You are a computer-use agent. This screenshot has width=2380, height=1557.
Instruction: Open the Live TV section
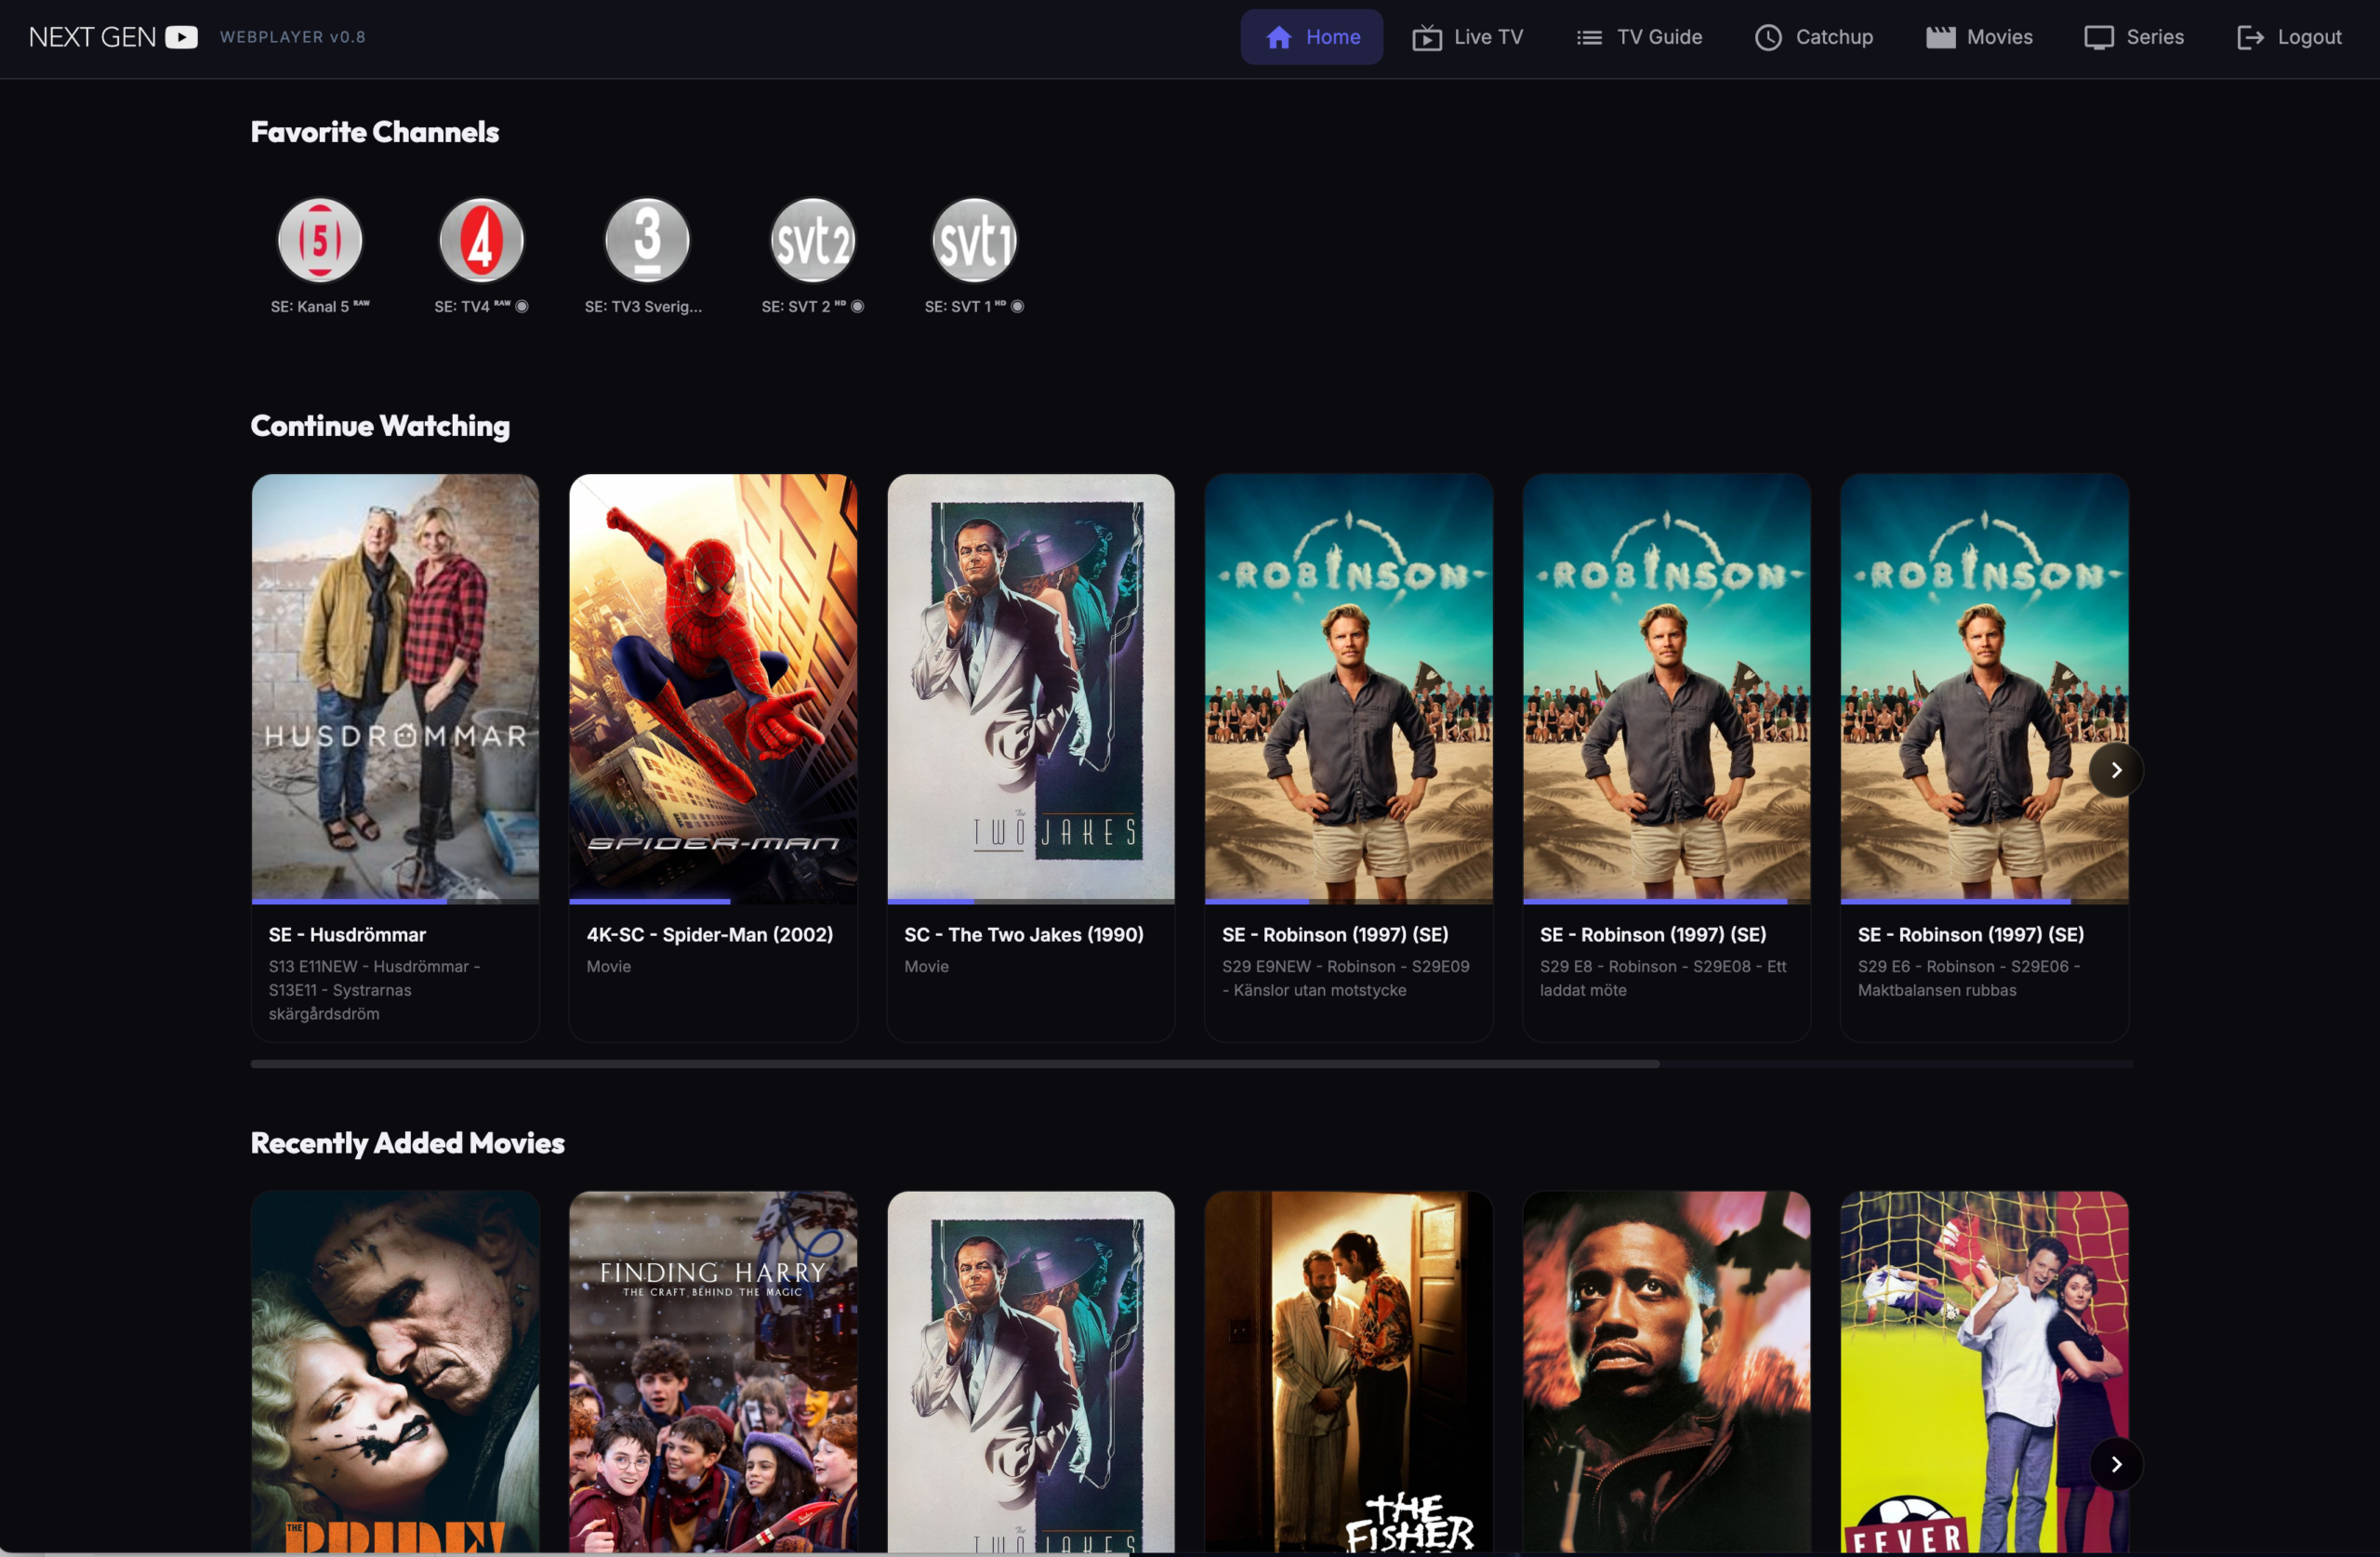pos(1467,37)
